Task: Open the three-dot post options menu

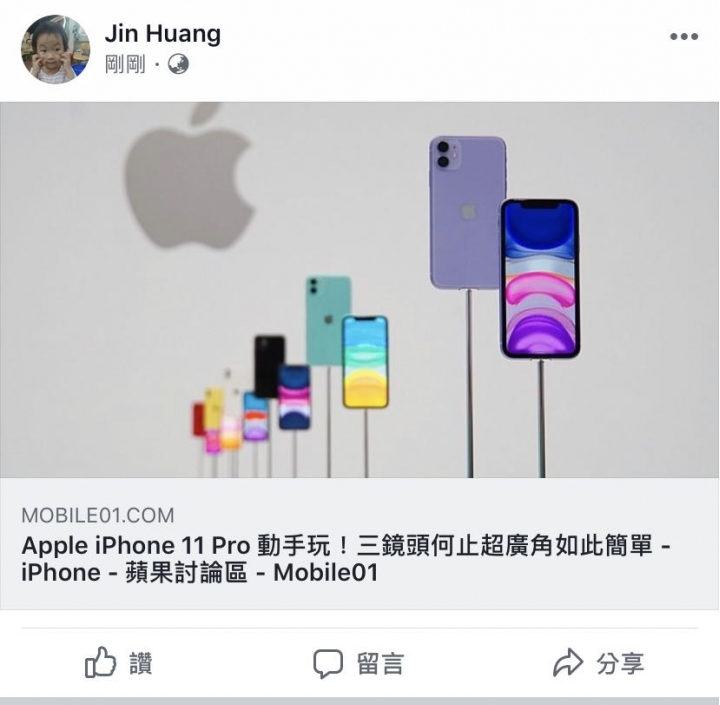Action: (x=684, y=36)
